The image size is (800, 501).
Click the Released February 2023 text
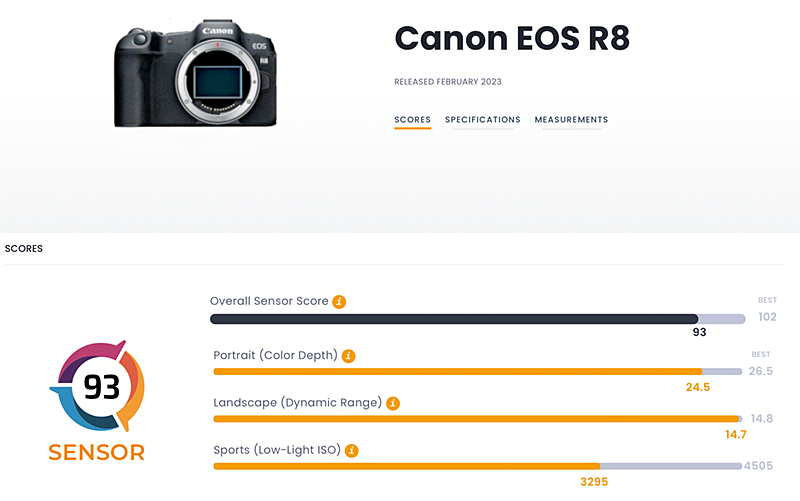(448, 81)
